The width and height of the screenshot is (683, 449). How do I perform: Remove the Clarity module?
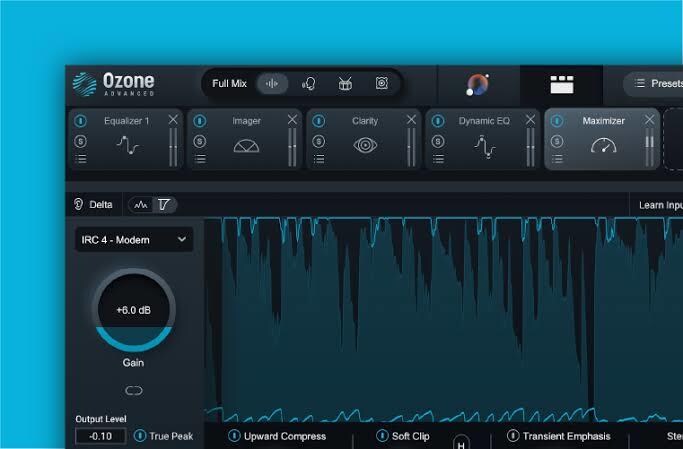(x=411, y=119)
